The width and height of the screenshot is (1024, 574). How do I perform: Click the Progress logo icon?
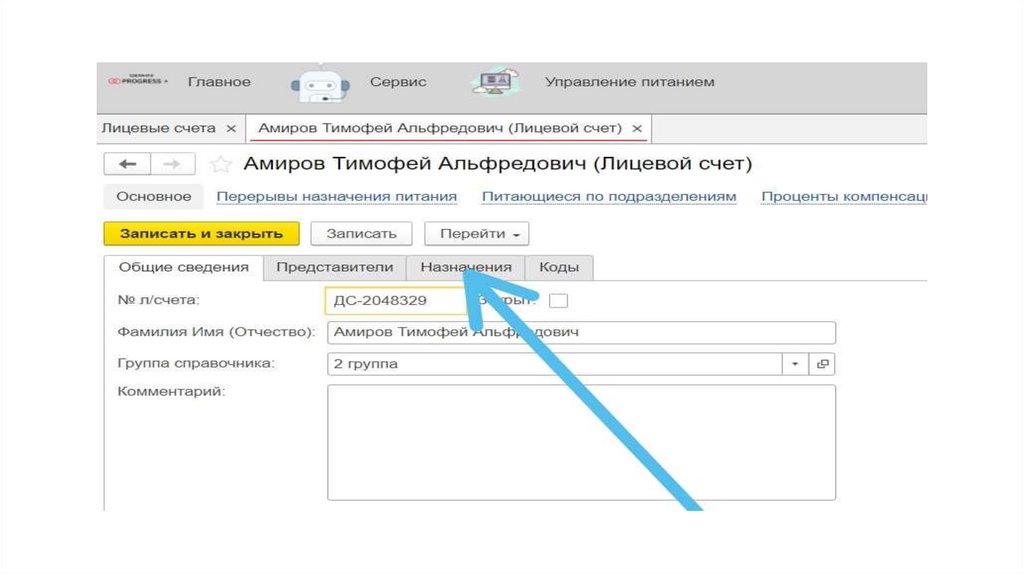(138, 82)
